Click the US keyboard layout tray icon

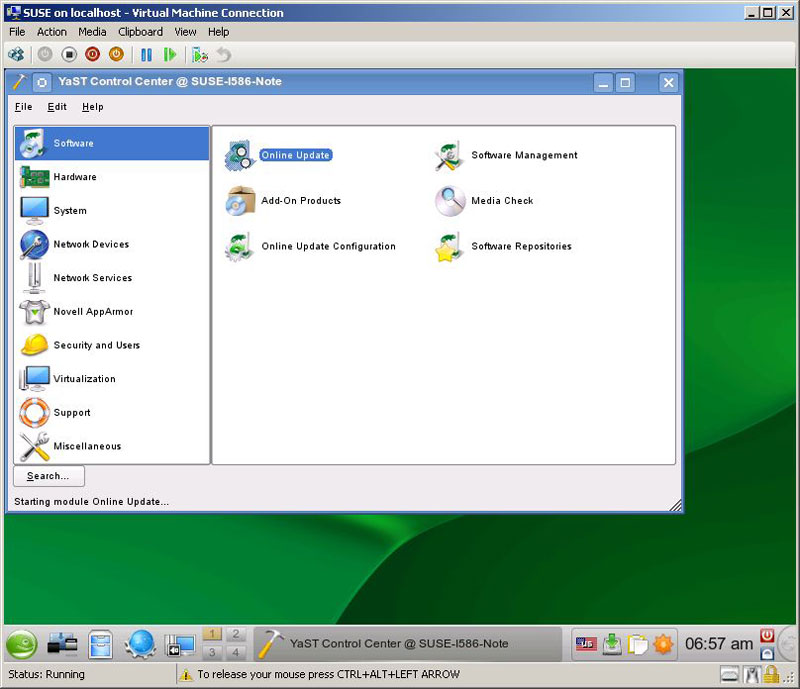click(586, 644)
